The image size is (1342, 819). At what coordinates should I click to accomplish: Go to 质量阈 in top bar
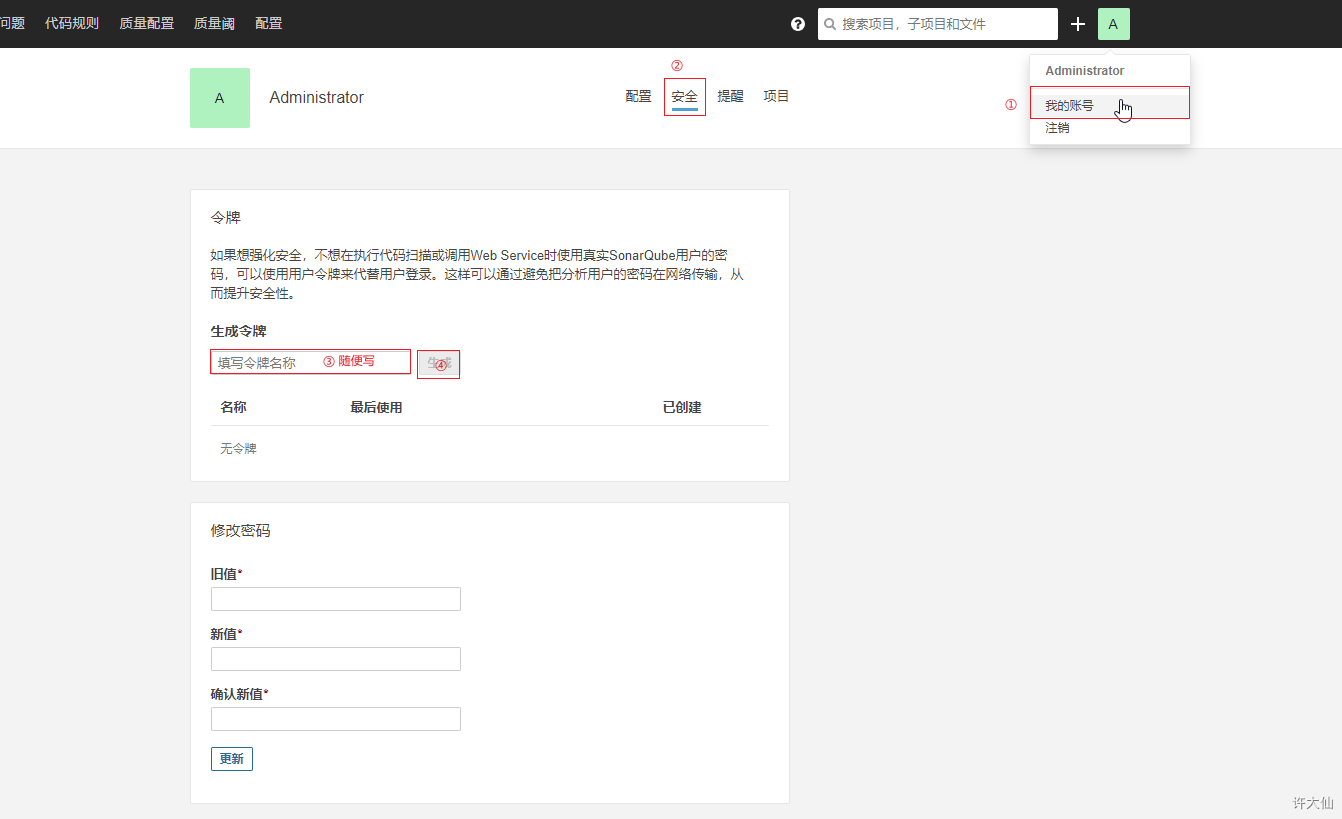tap(214, 23)
